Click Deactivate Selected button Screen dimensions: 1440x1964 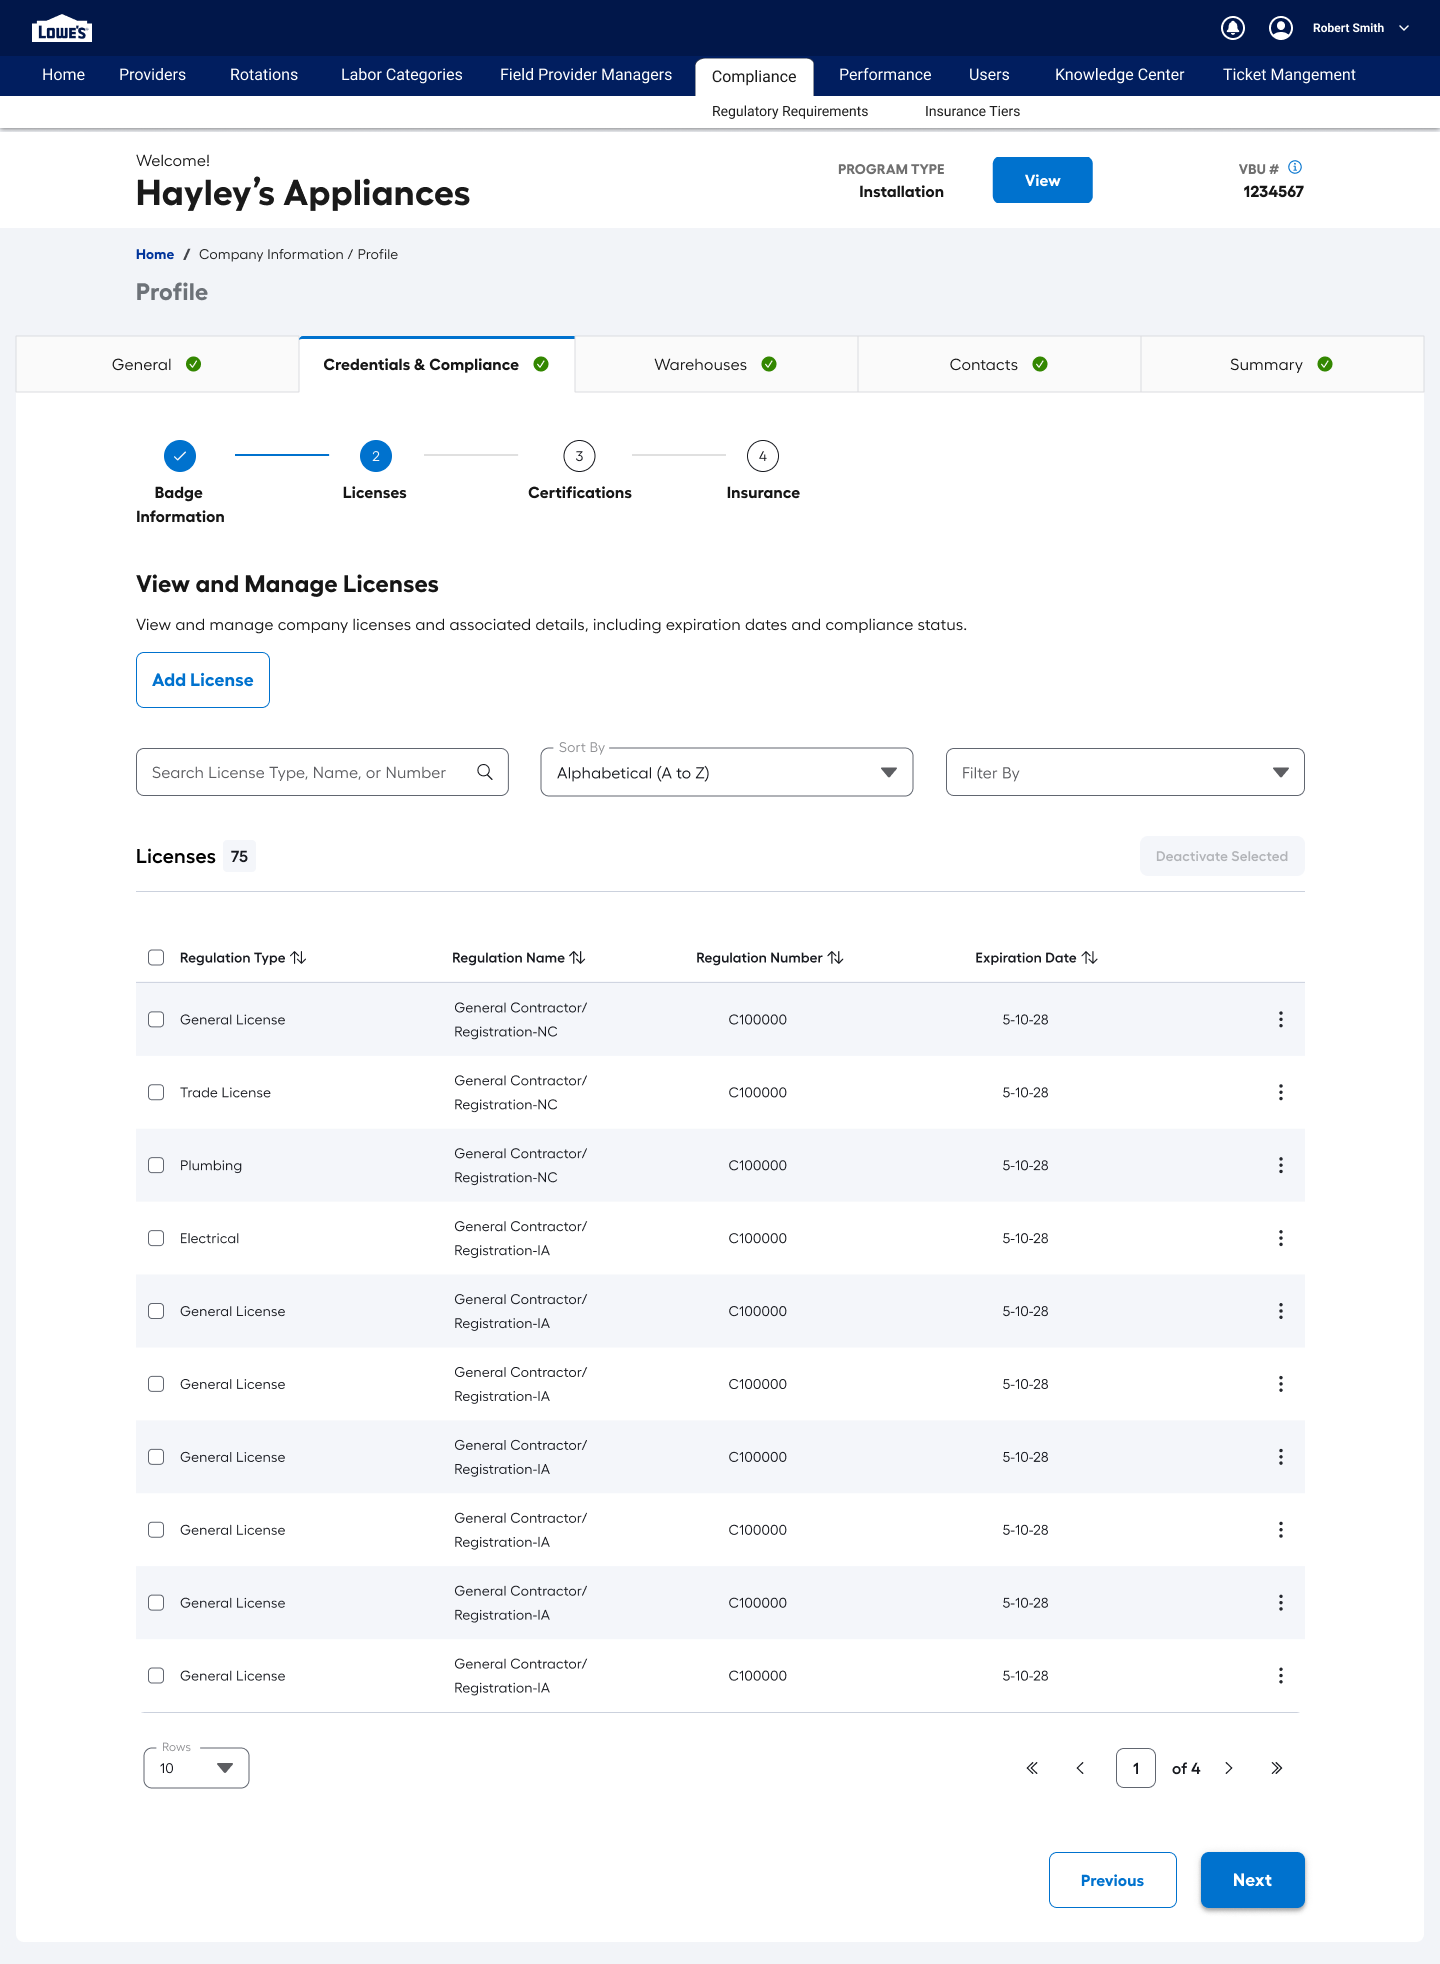click(1222, 856)
